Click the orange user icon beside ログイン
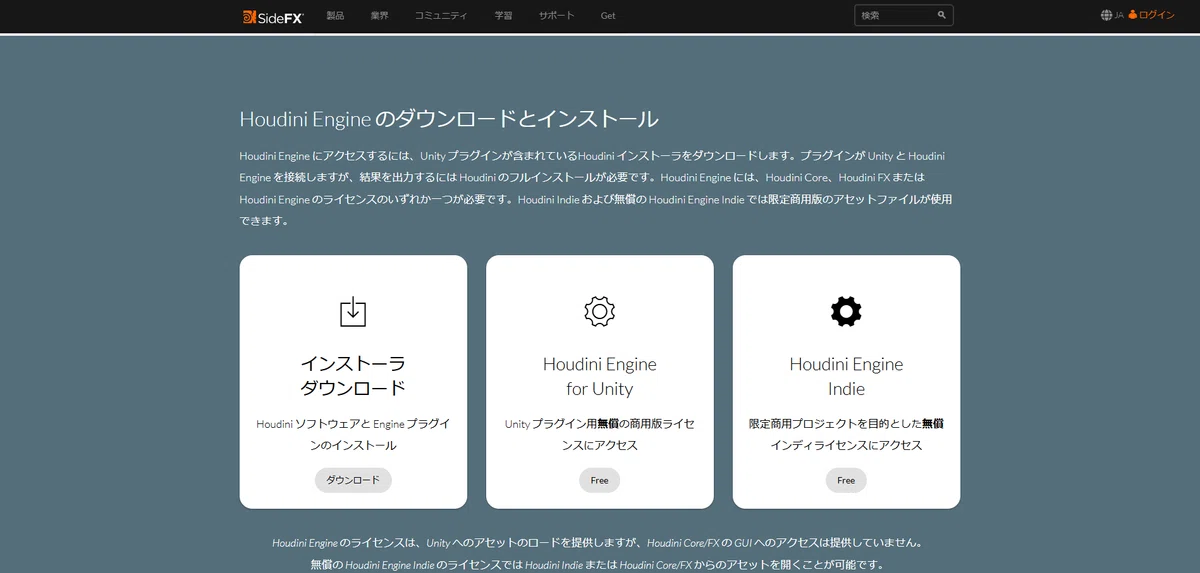 [1133, 15]
